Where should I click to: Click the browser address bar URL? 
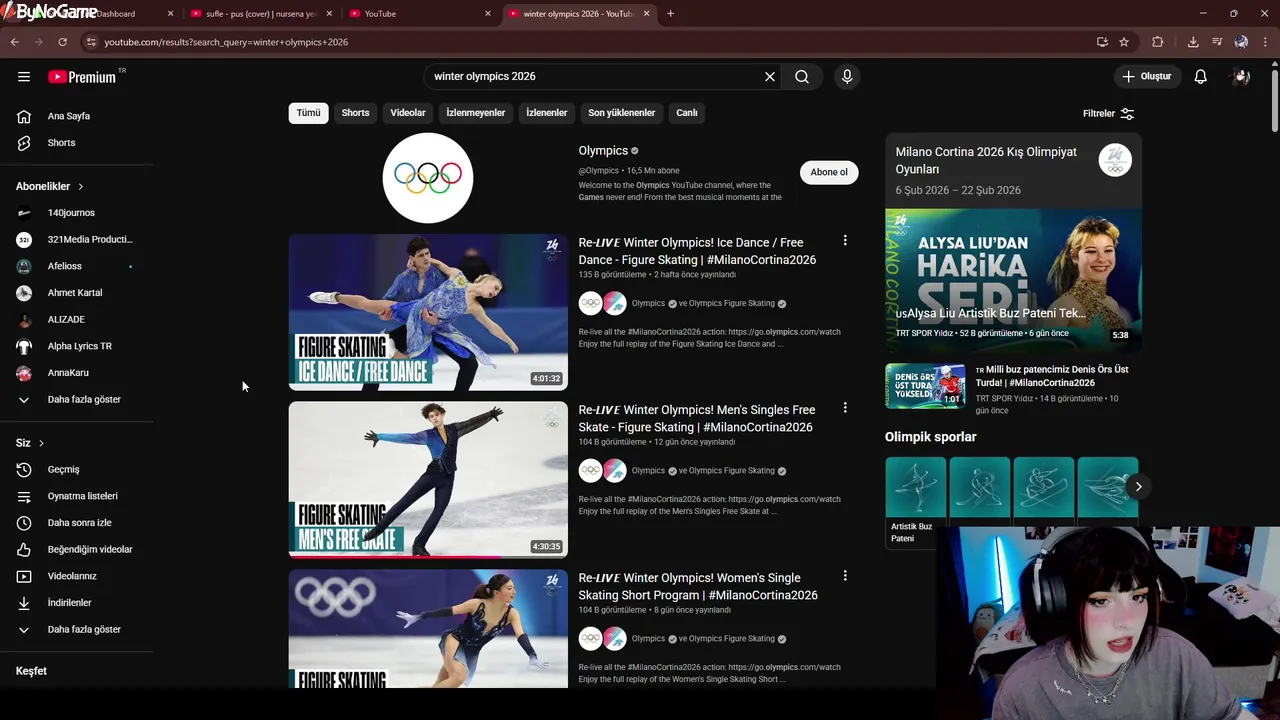(x=226, y=42)
